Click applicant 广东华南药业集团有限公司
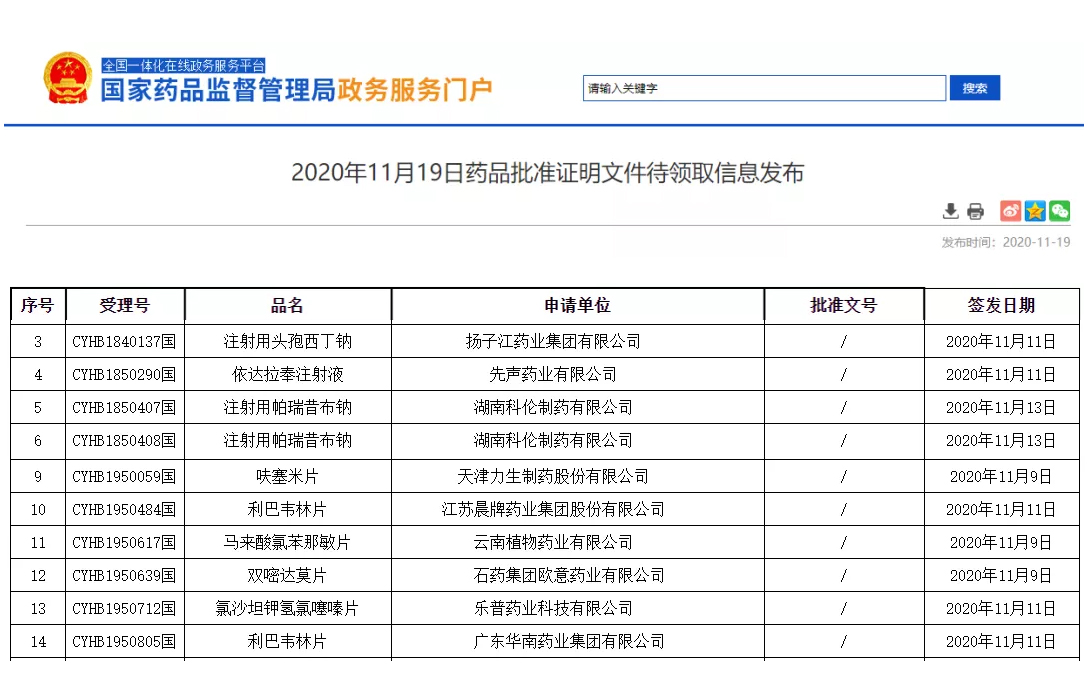This screenshot has width=1090, height=676. pos(569,641)
